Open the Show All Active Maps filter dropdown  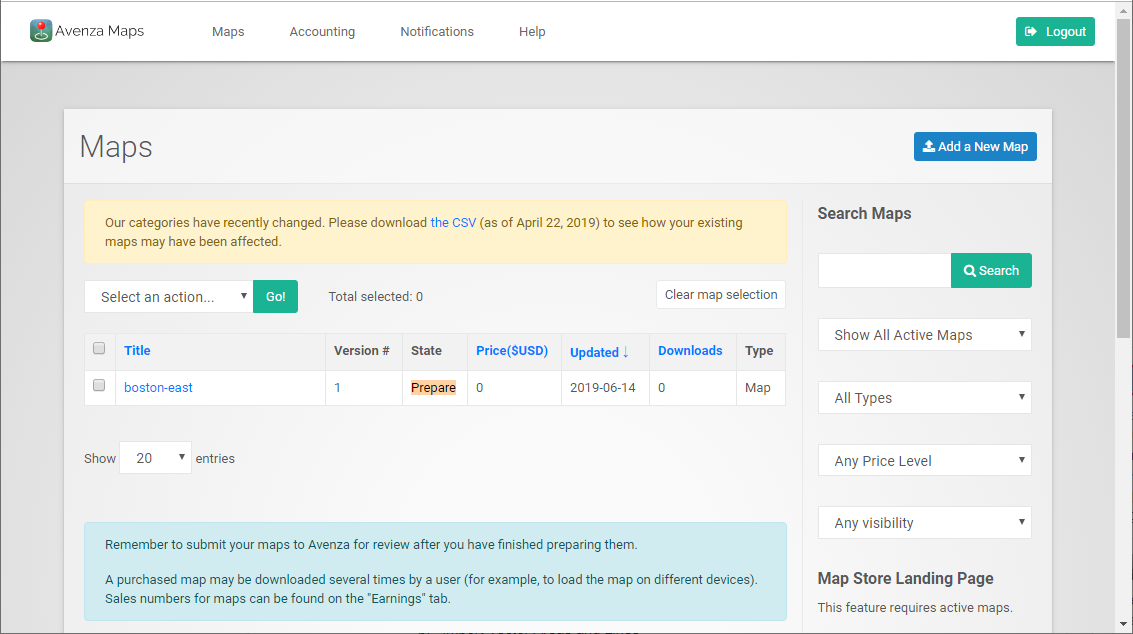tap(924, 334)
